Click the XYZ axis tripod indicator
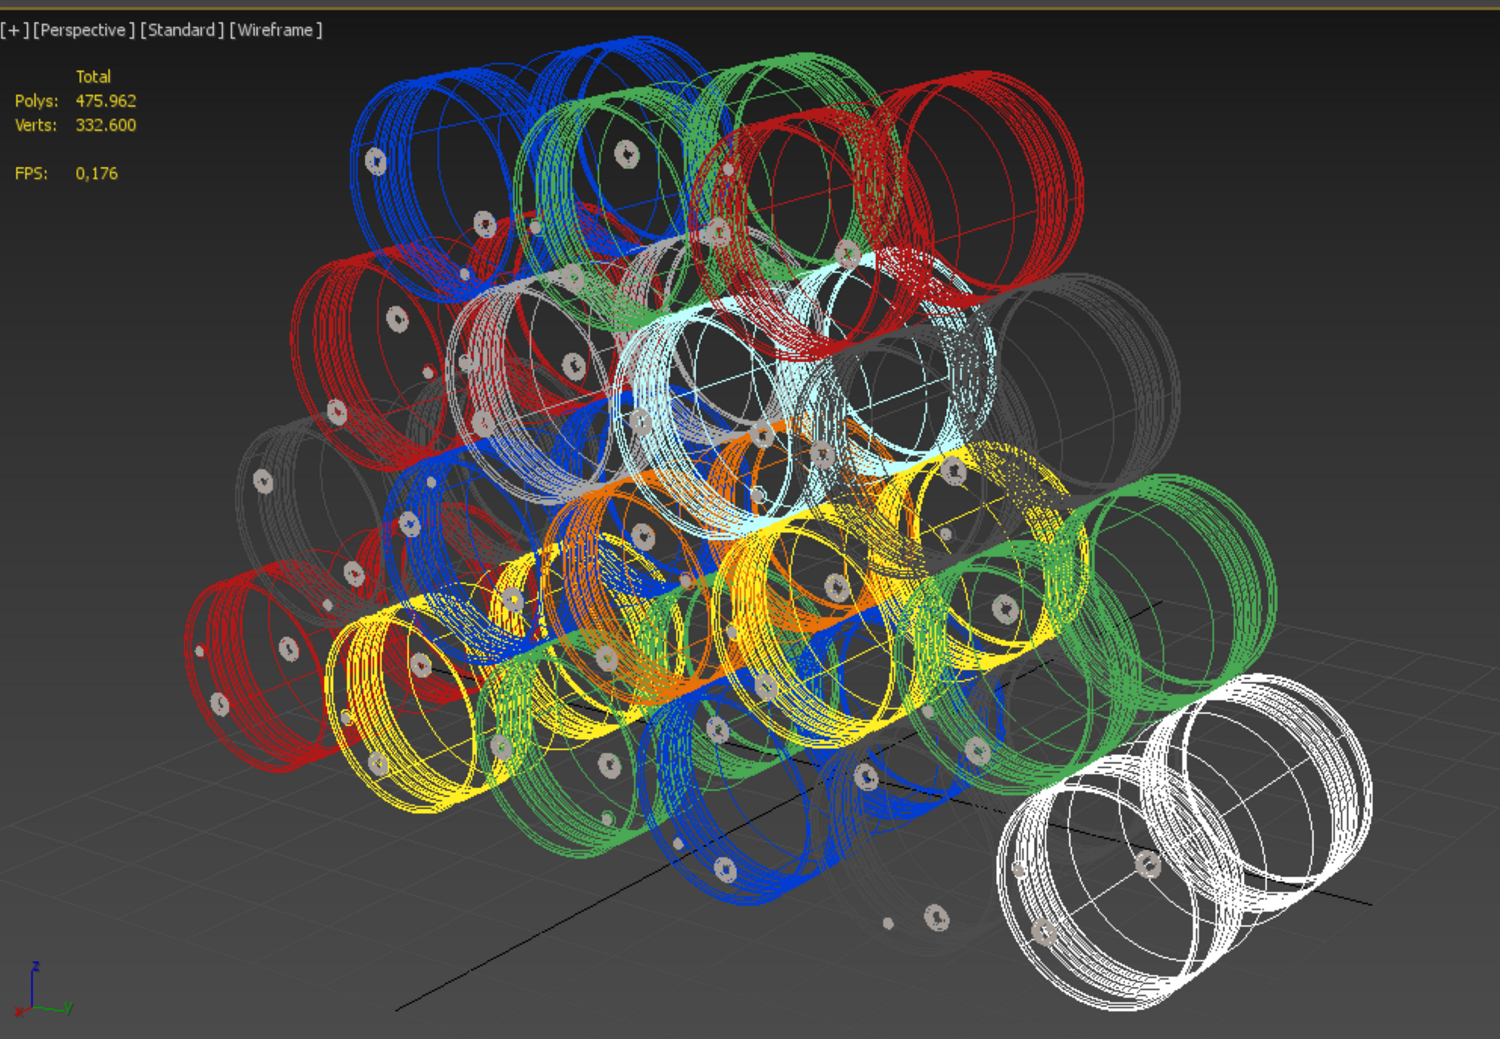This screenshot has width=1500, height=1039. coord(43,990)
